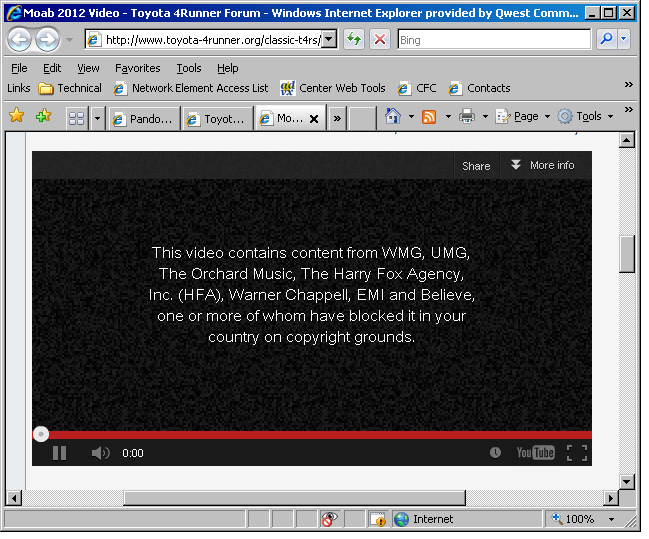Click Share on the video player
The width and height of the screenshot is (649, 539).
(x=476, y=166)
